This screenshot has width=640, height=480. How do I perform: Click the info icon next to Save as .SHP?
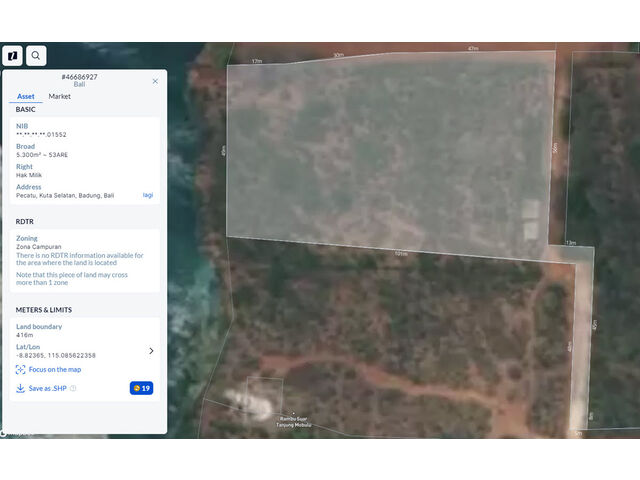[x=73, y=388]
